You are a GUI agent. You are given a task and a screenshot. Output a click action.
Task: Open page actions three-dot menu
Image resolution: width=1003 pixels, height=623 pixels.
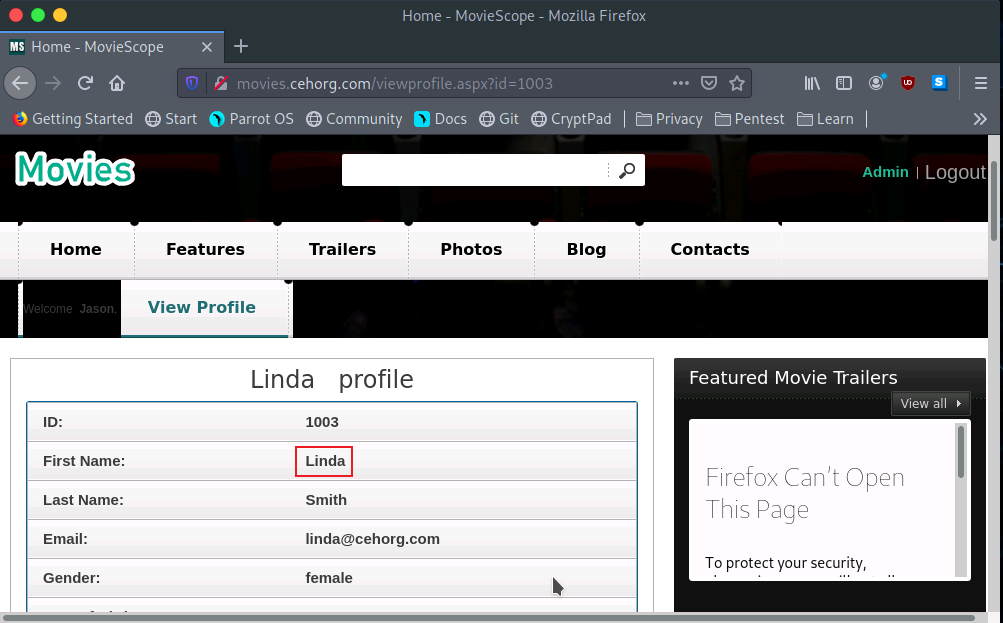click(x=680, y=83)
